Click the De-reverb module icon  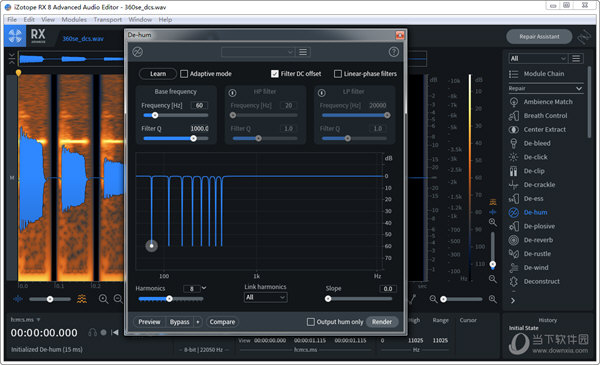point(514,240)
